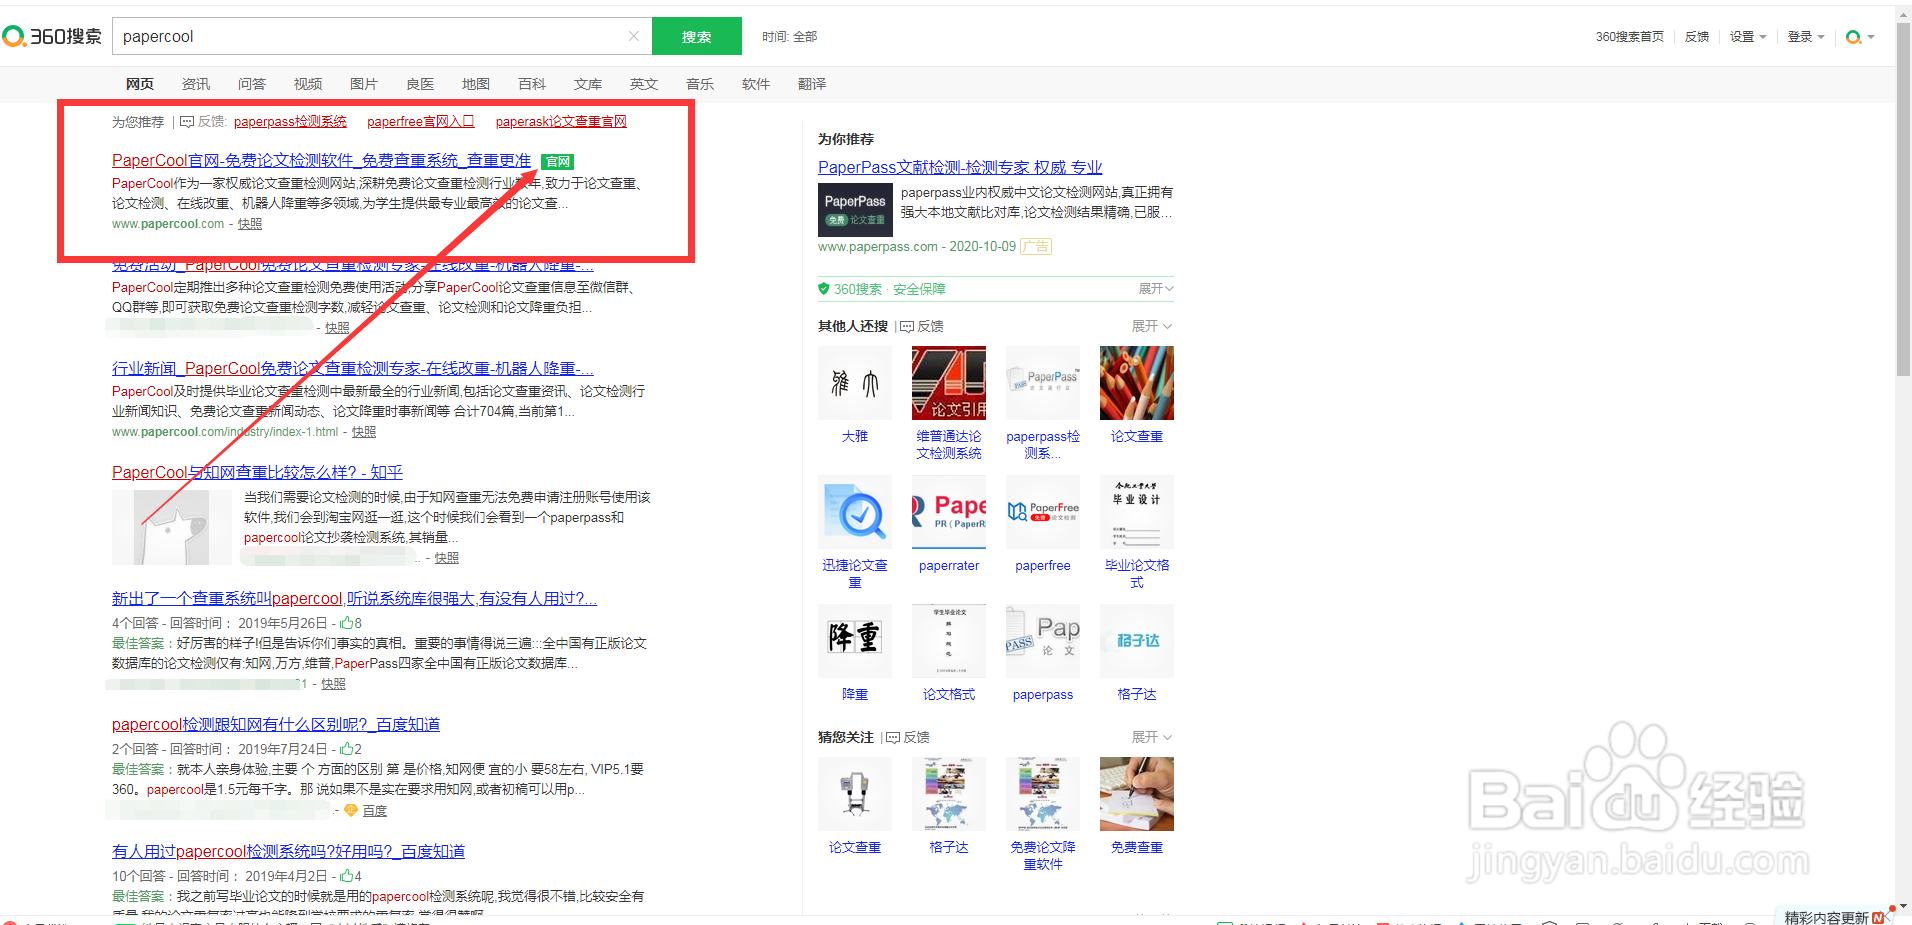Screen dimensions: 1912x925
Task: Open papercool检测跟知网有什么区别呢 result
Action: click(x=276, y=724)
